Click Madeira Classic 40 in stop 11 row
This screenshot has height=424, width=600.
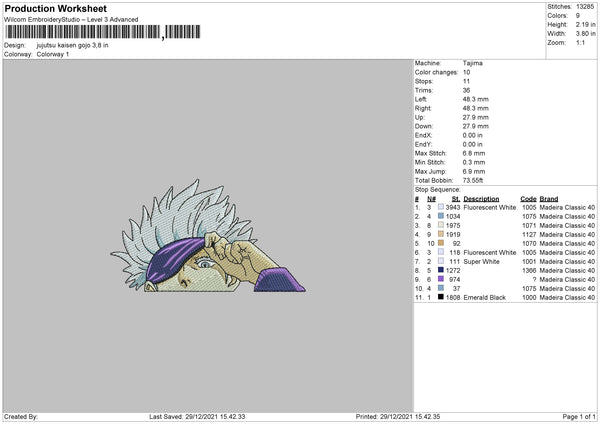pos(567,297)
